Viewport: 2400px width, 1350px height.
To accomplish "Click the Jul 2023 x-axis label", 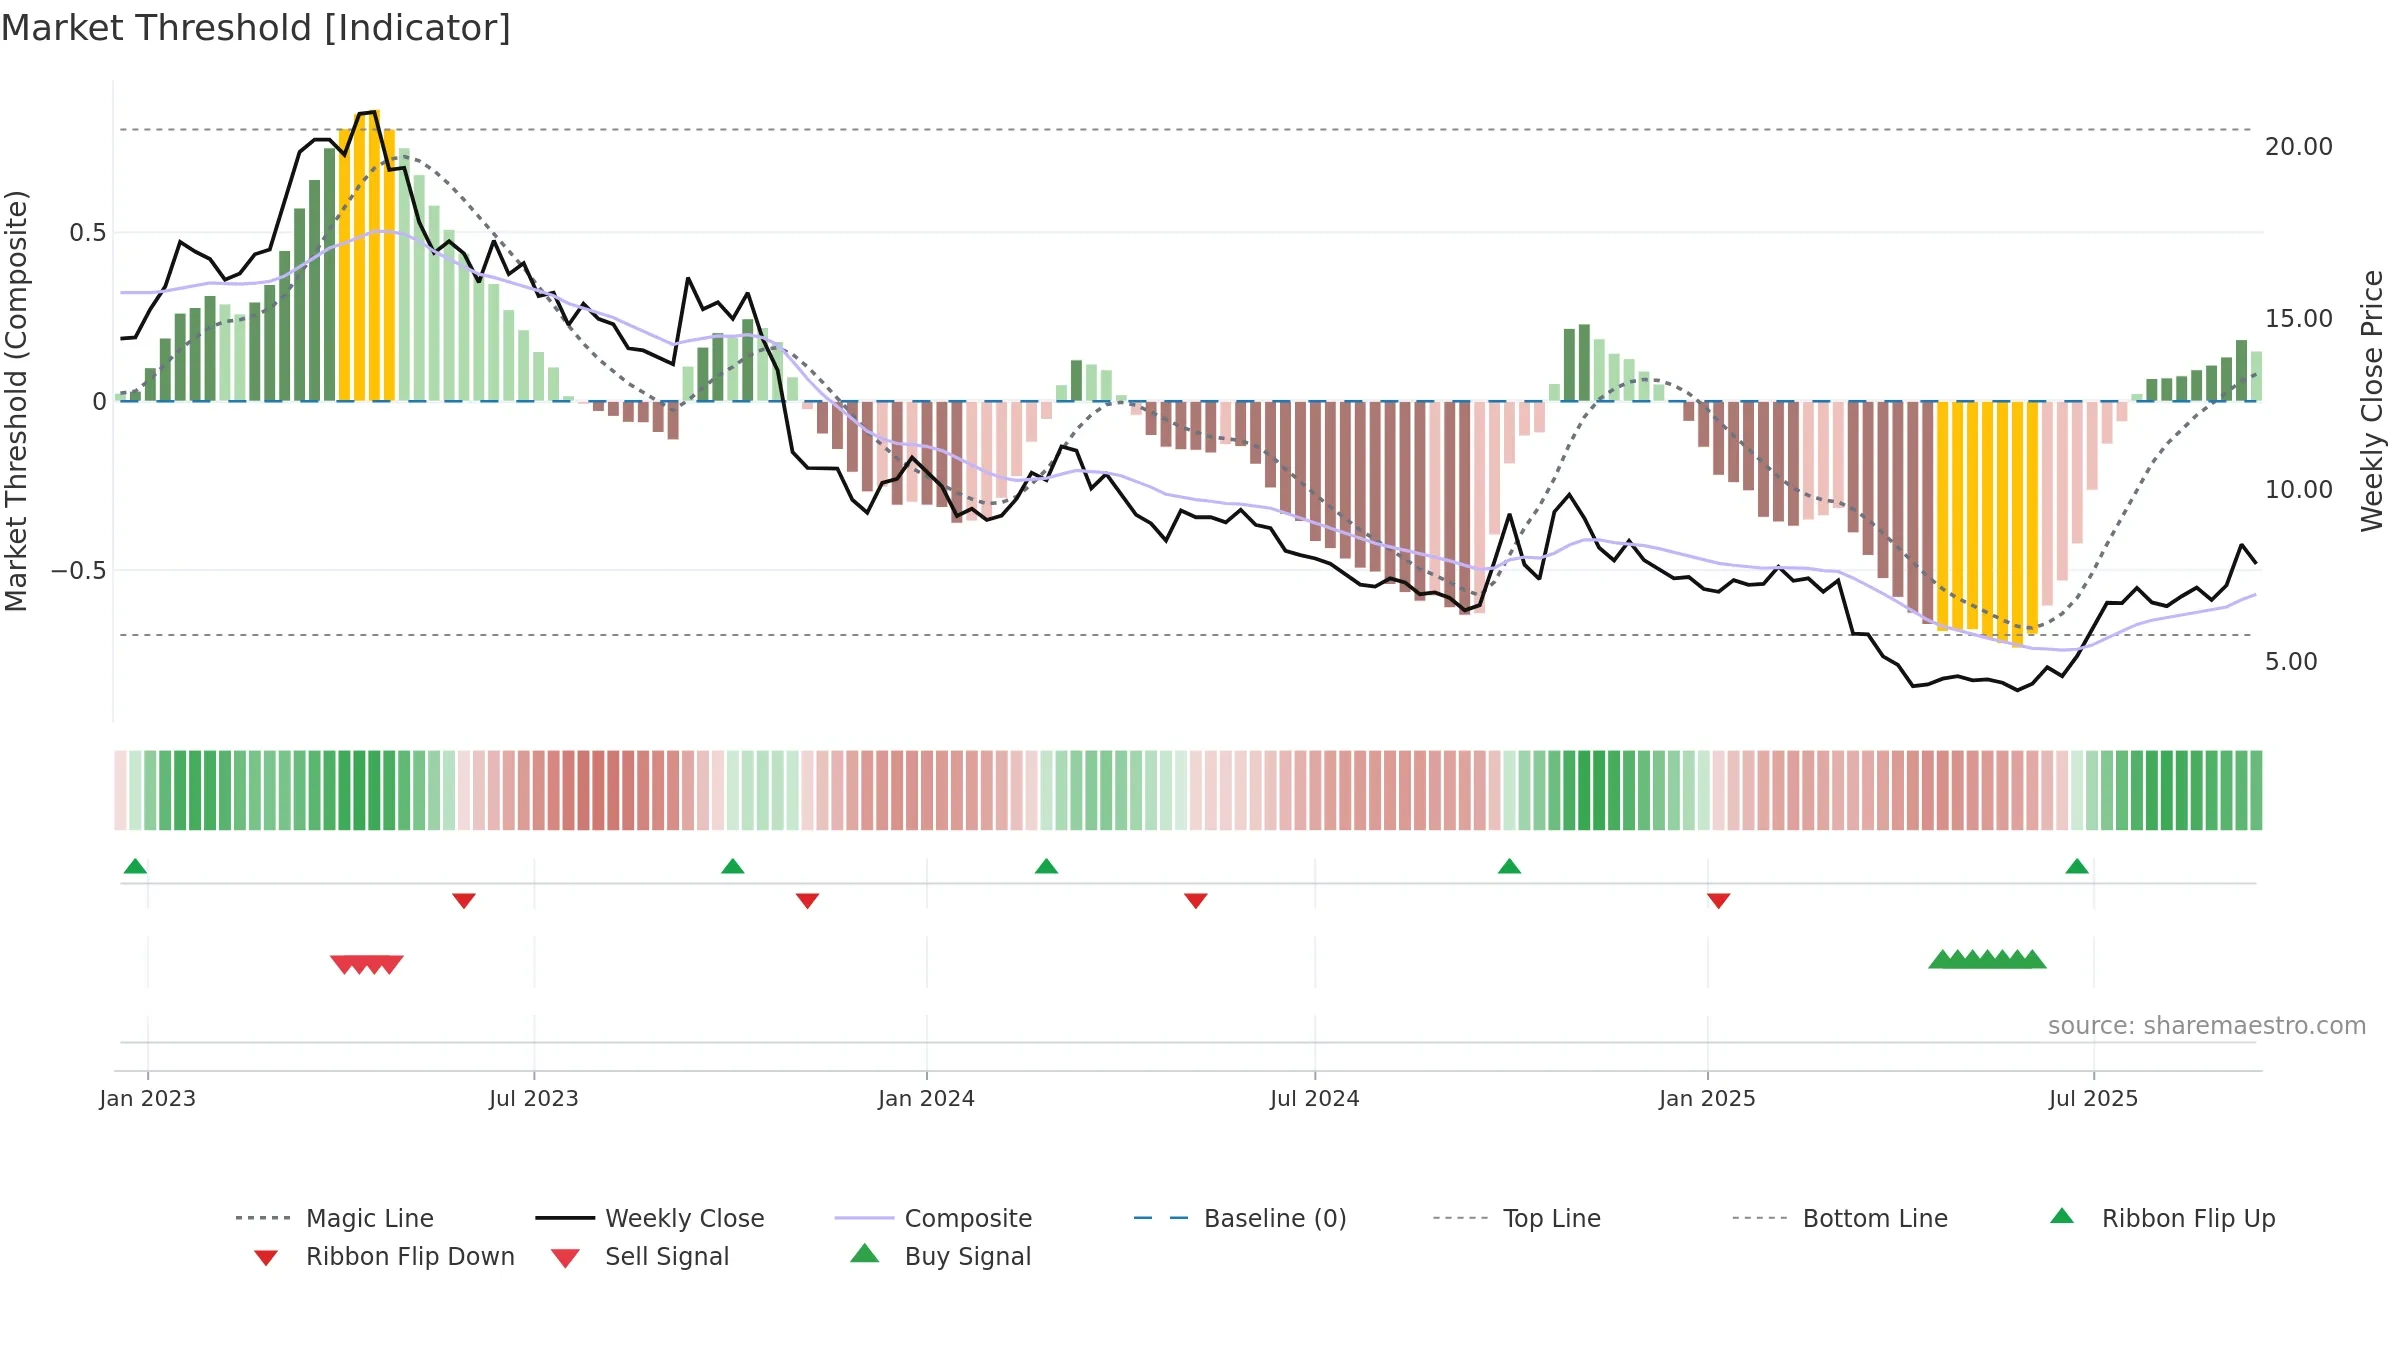I will point(533,1098).
